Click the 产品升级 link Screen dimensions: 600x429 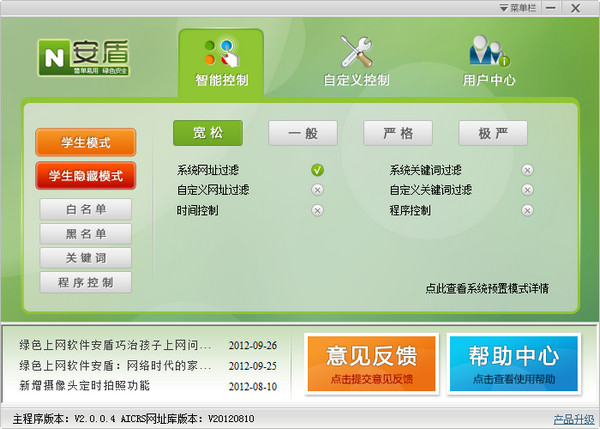573,418
